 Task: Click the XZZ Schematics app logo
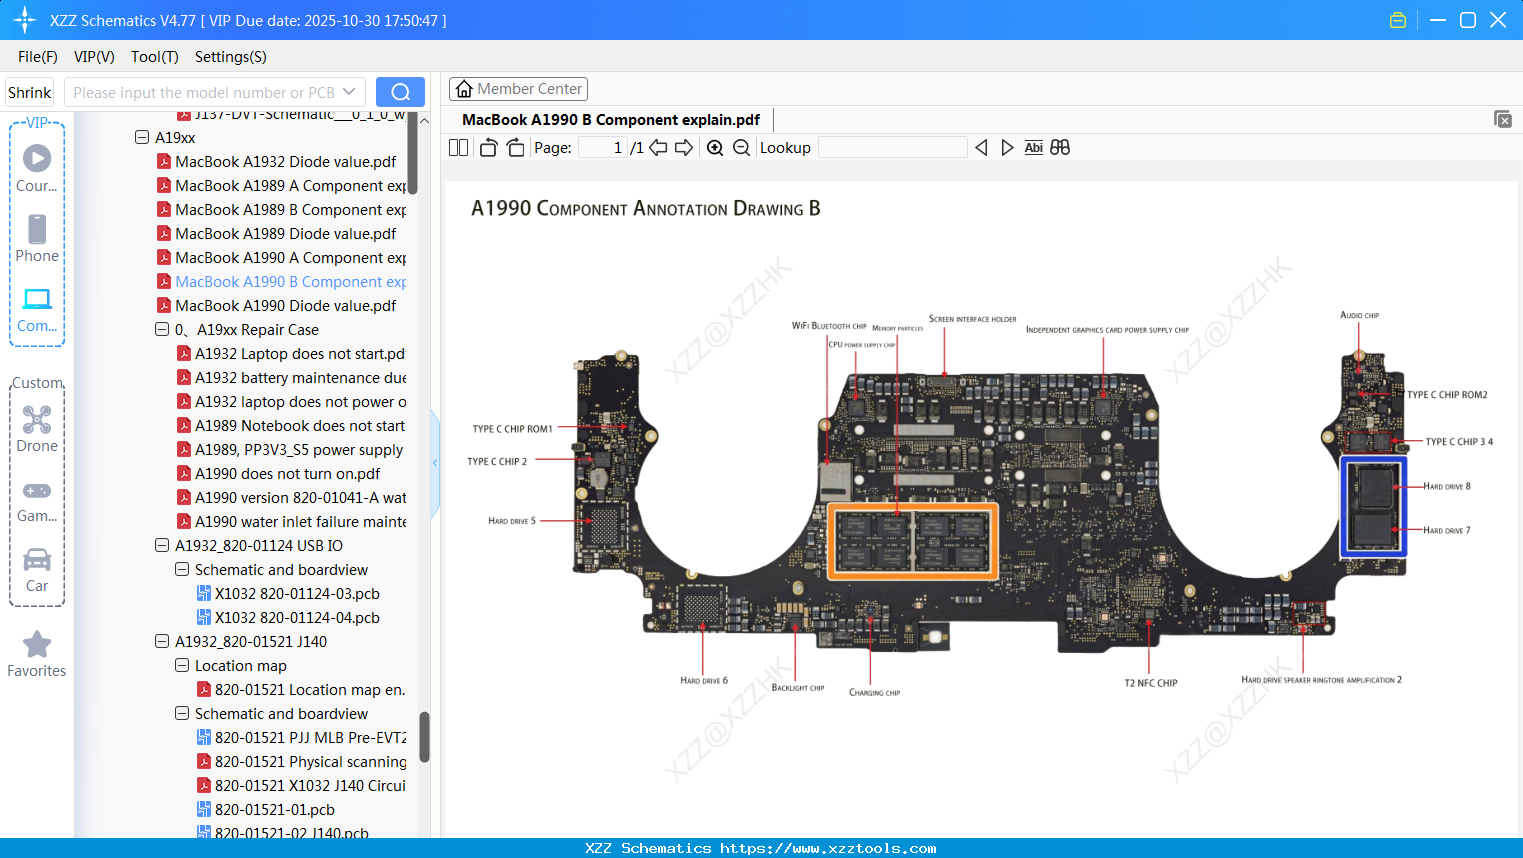tap(24, 20)
